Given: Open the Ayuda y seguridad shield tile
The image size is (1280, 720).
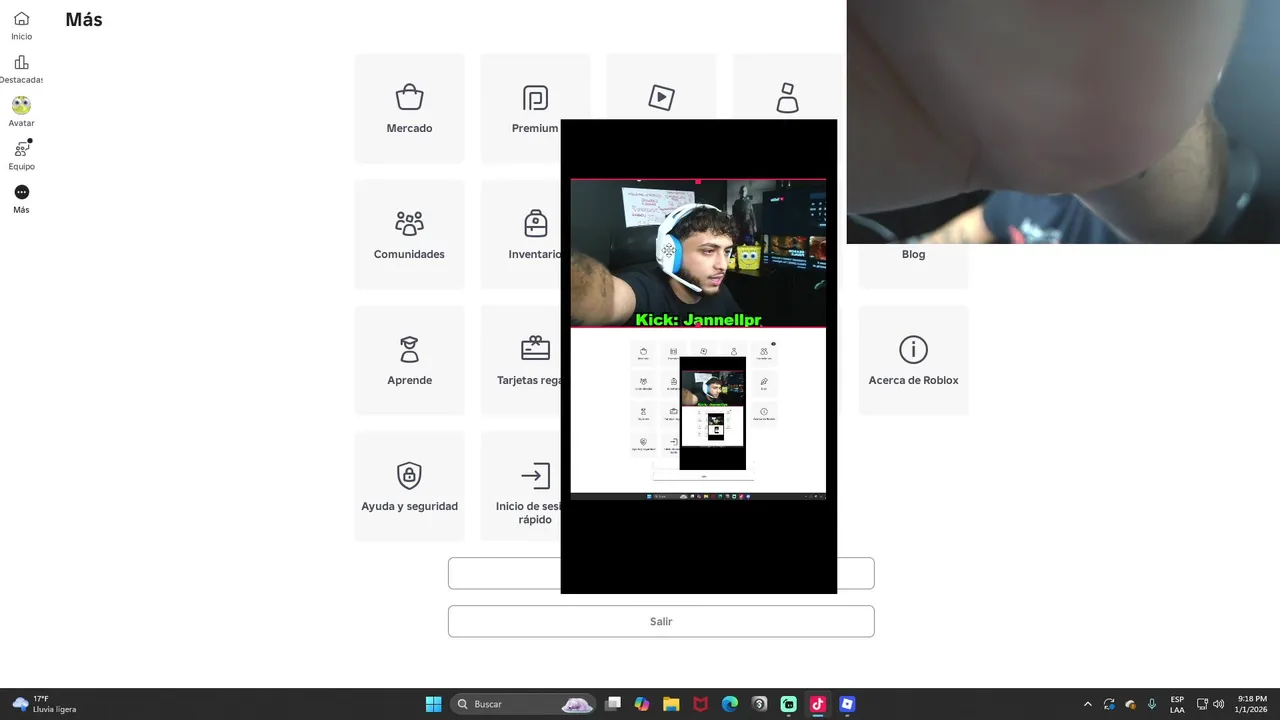Looking at the screenshot, I should pyautogui.click(x=409, y=486).
